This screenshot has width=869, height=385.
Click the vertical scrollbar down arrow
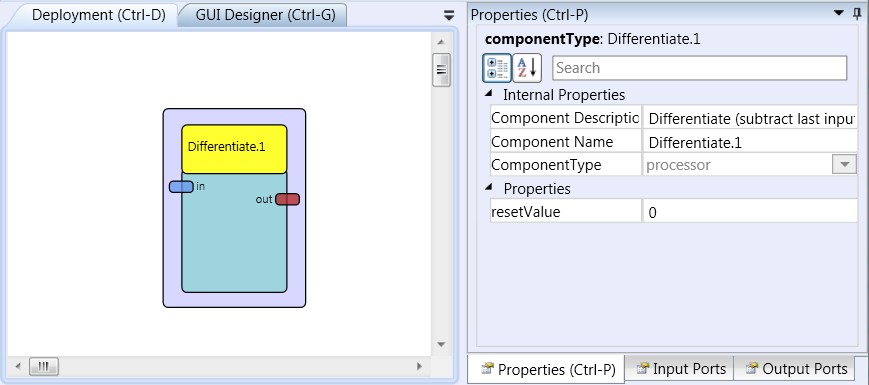pos(441,345)
